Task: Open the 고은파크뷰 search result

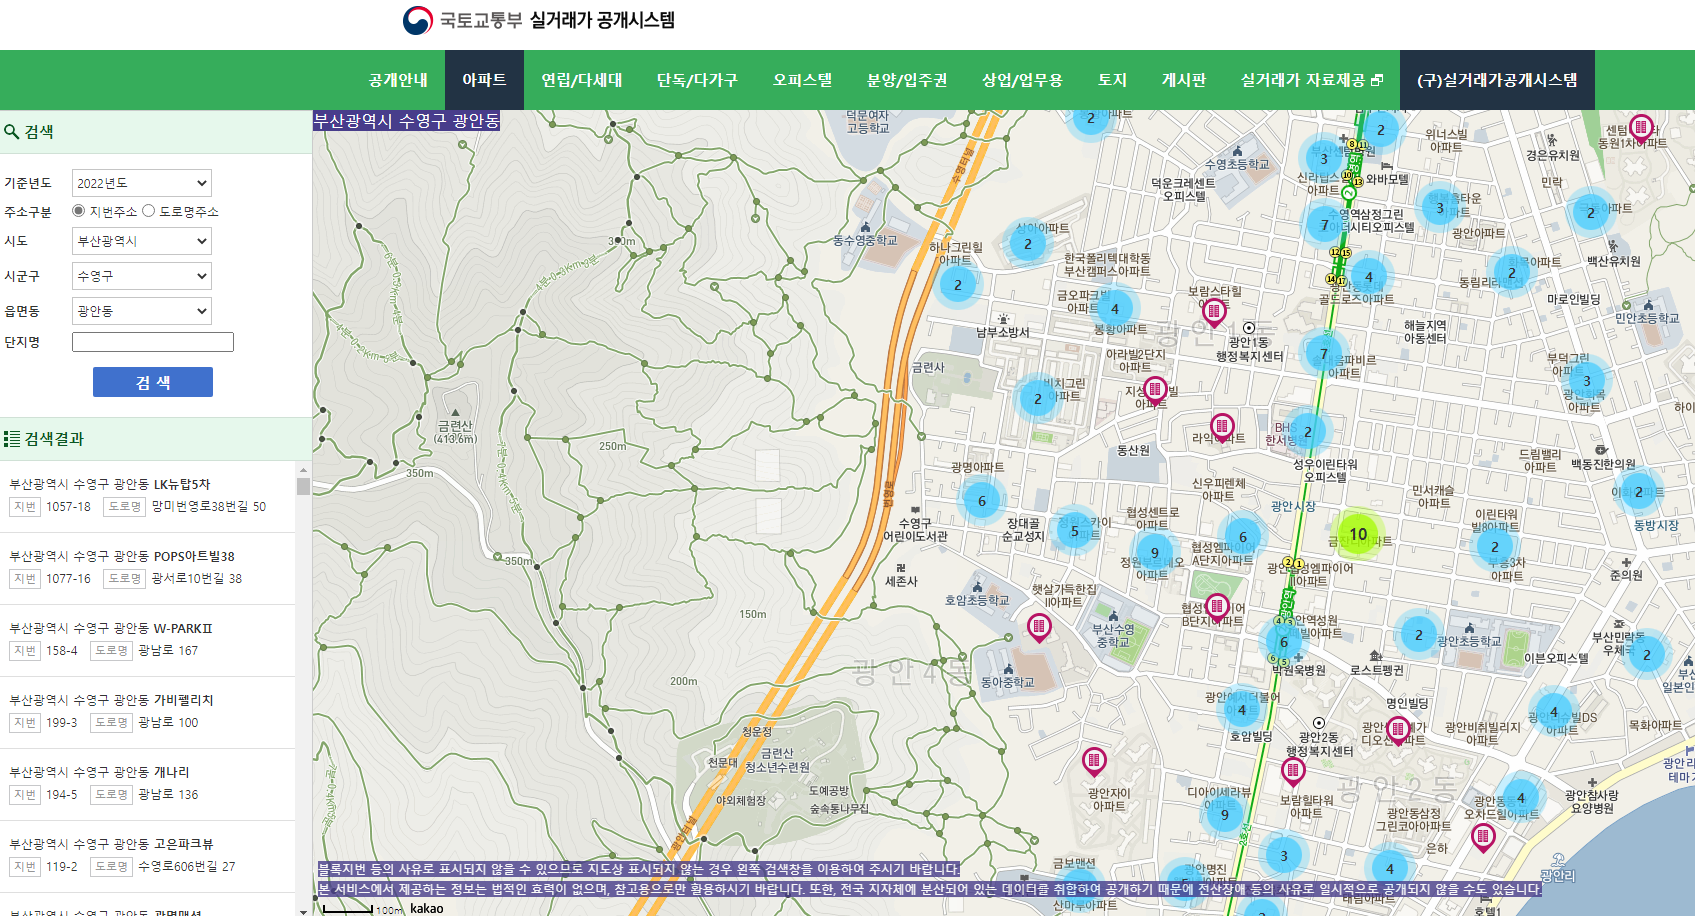Action: point(148,856)
